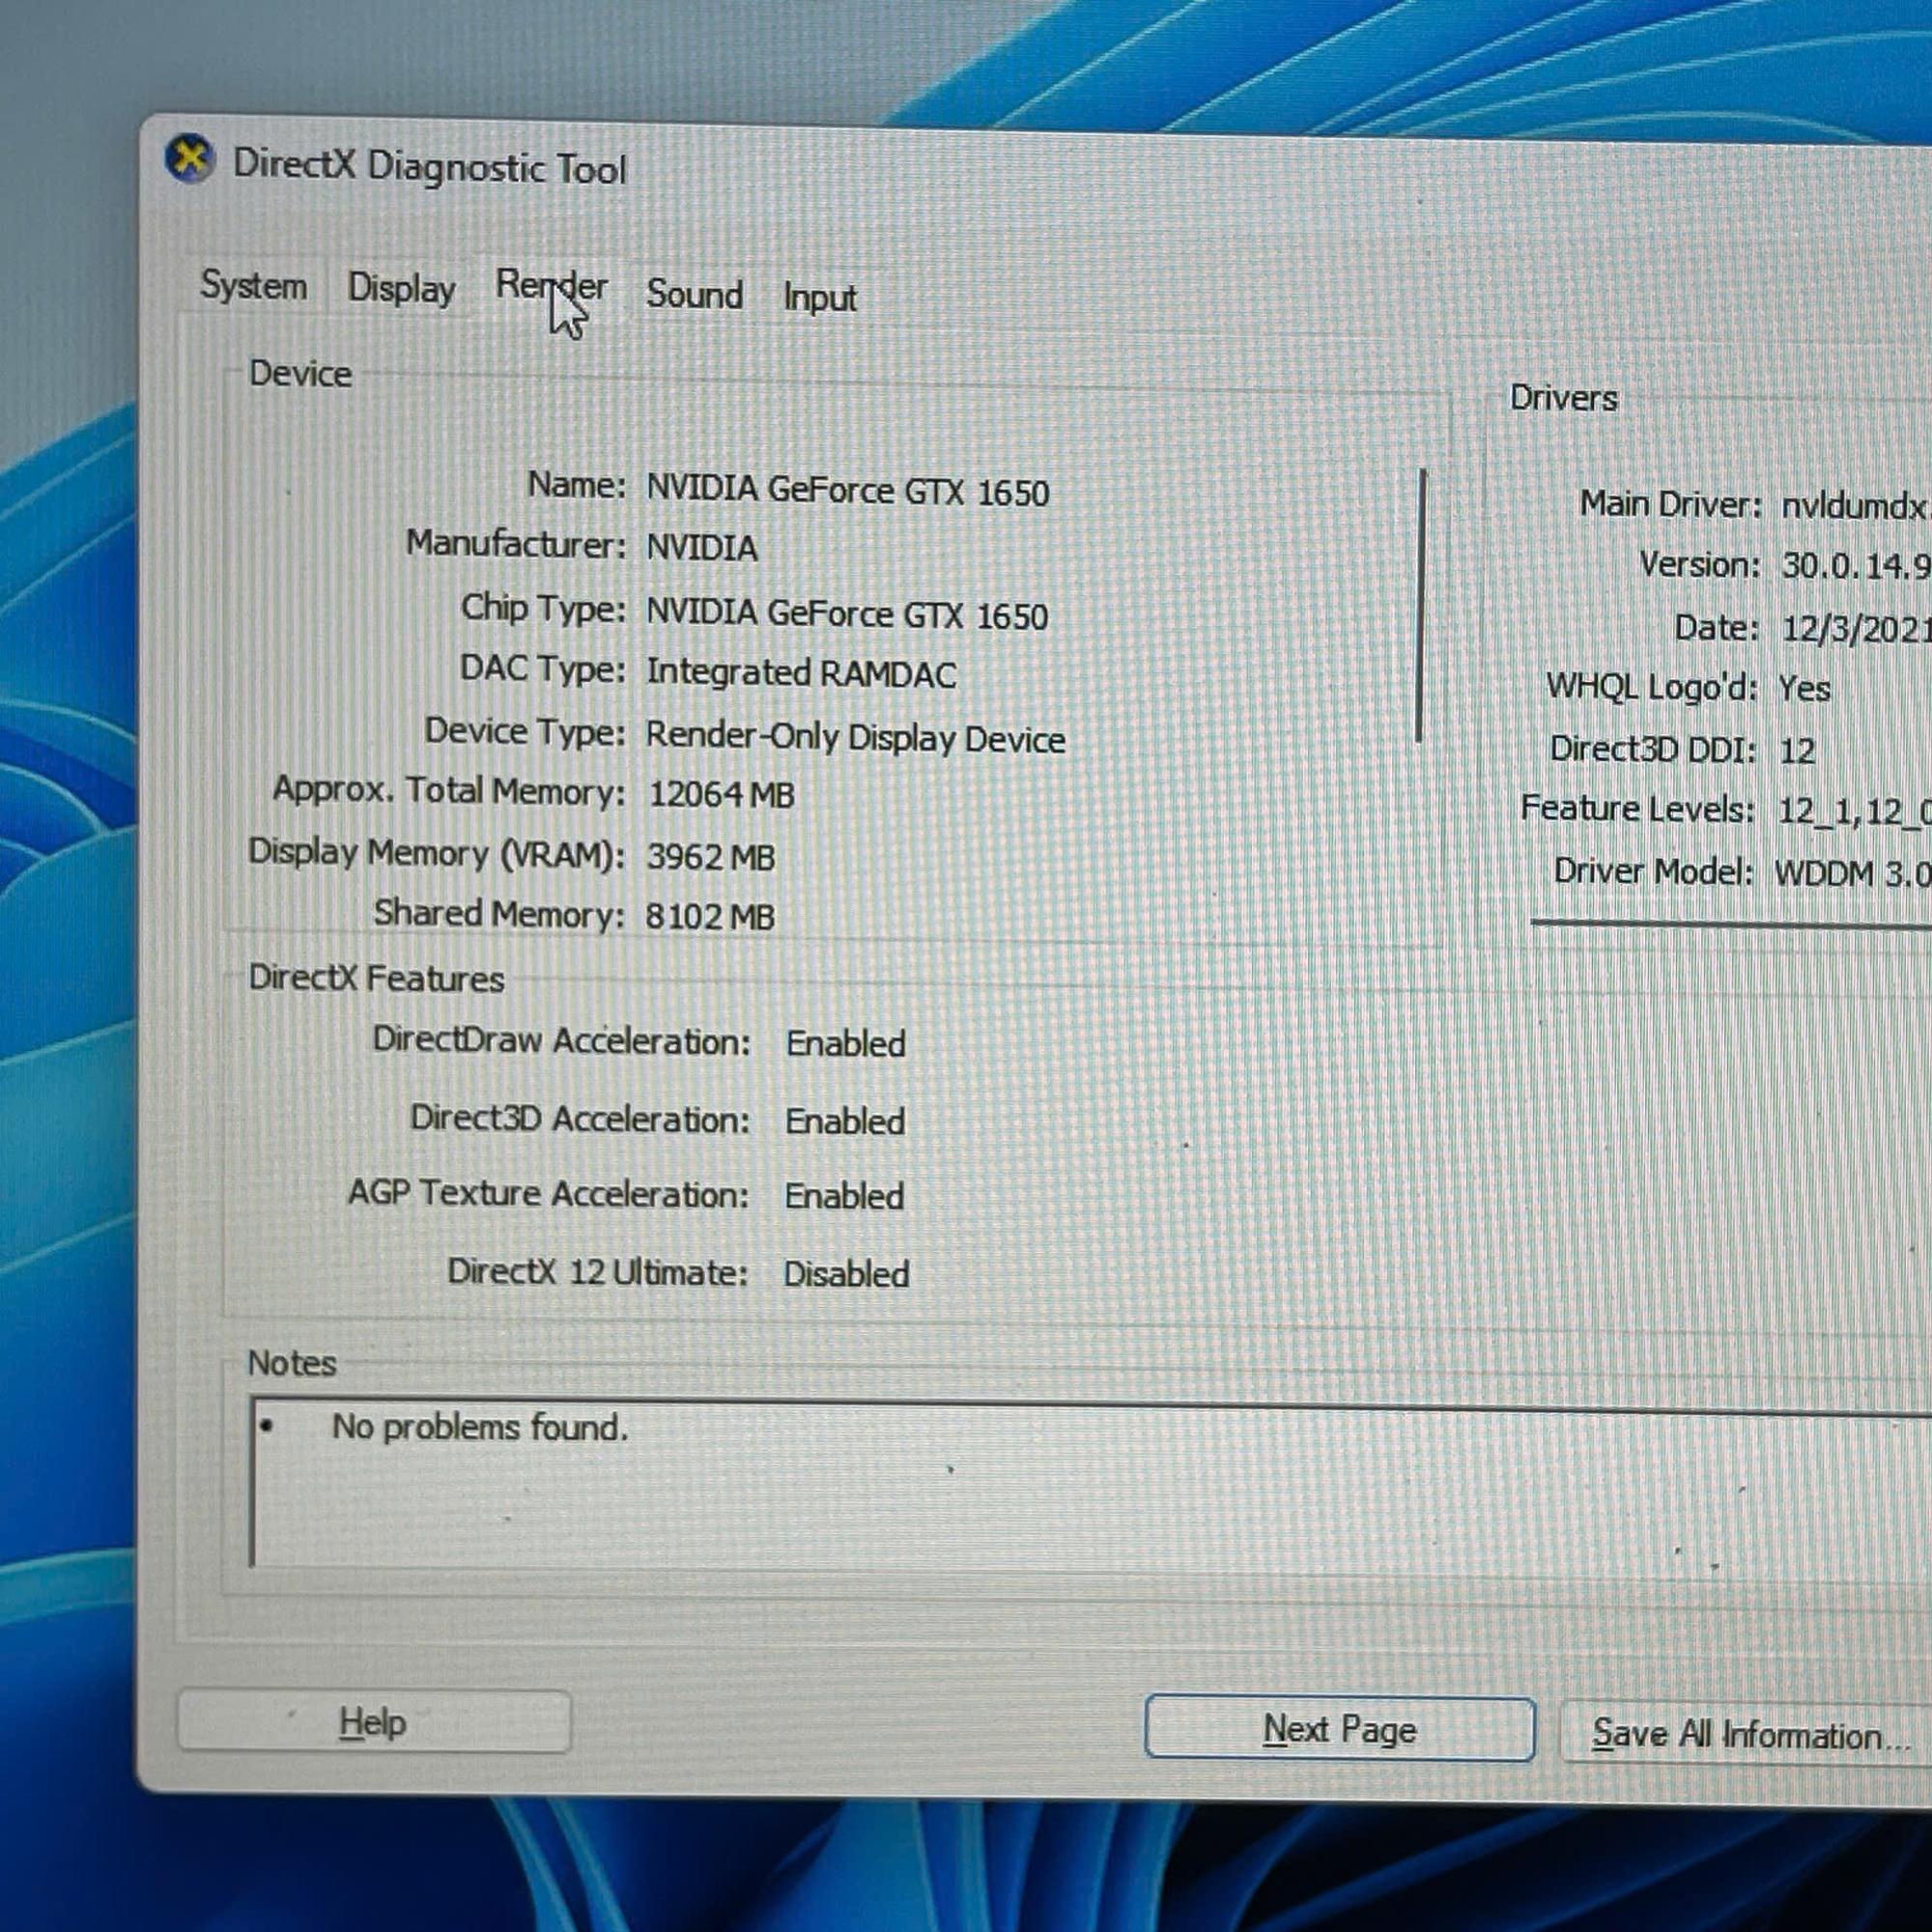Select the name value 'NVIDIA GeForce GTX 1650'

tap(848, 491)
